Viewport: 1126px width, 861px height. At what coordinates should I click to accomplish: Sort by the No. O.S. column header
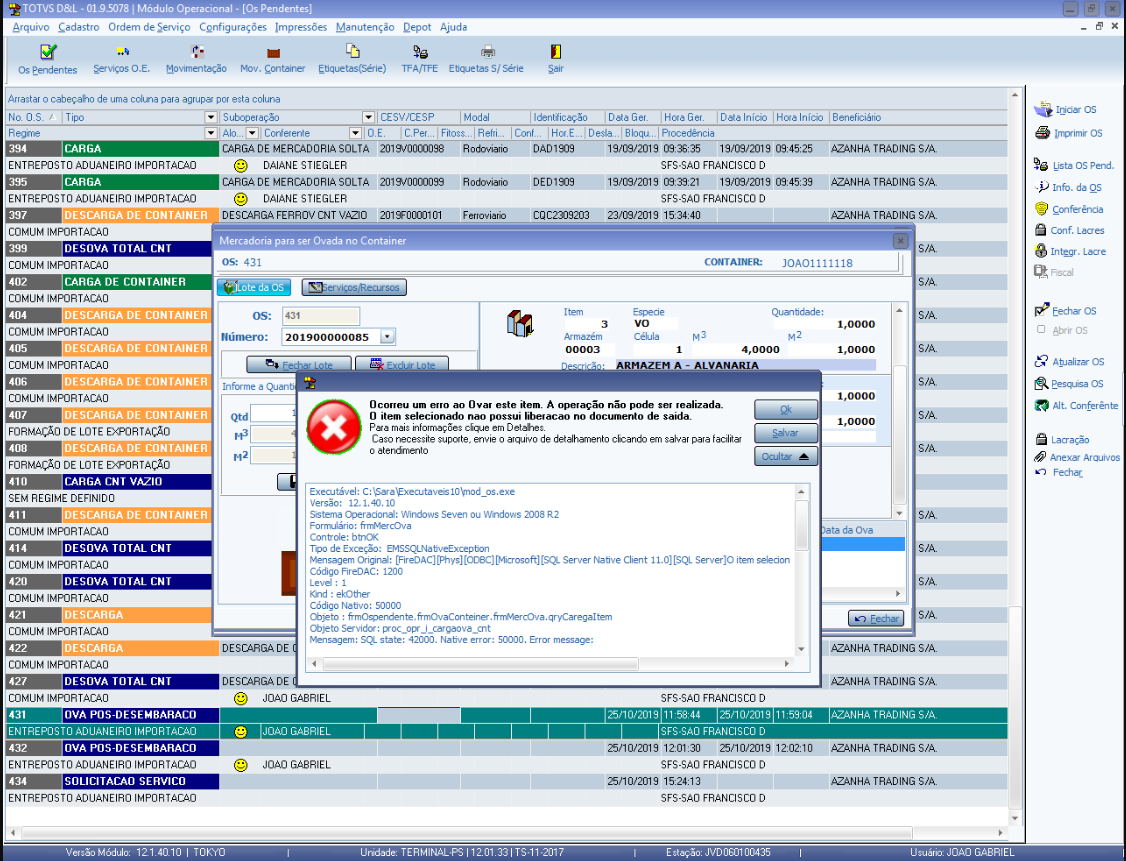[33, 117]
